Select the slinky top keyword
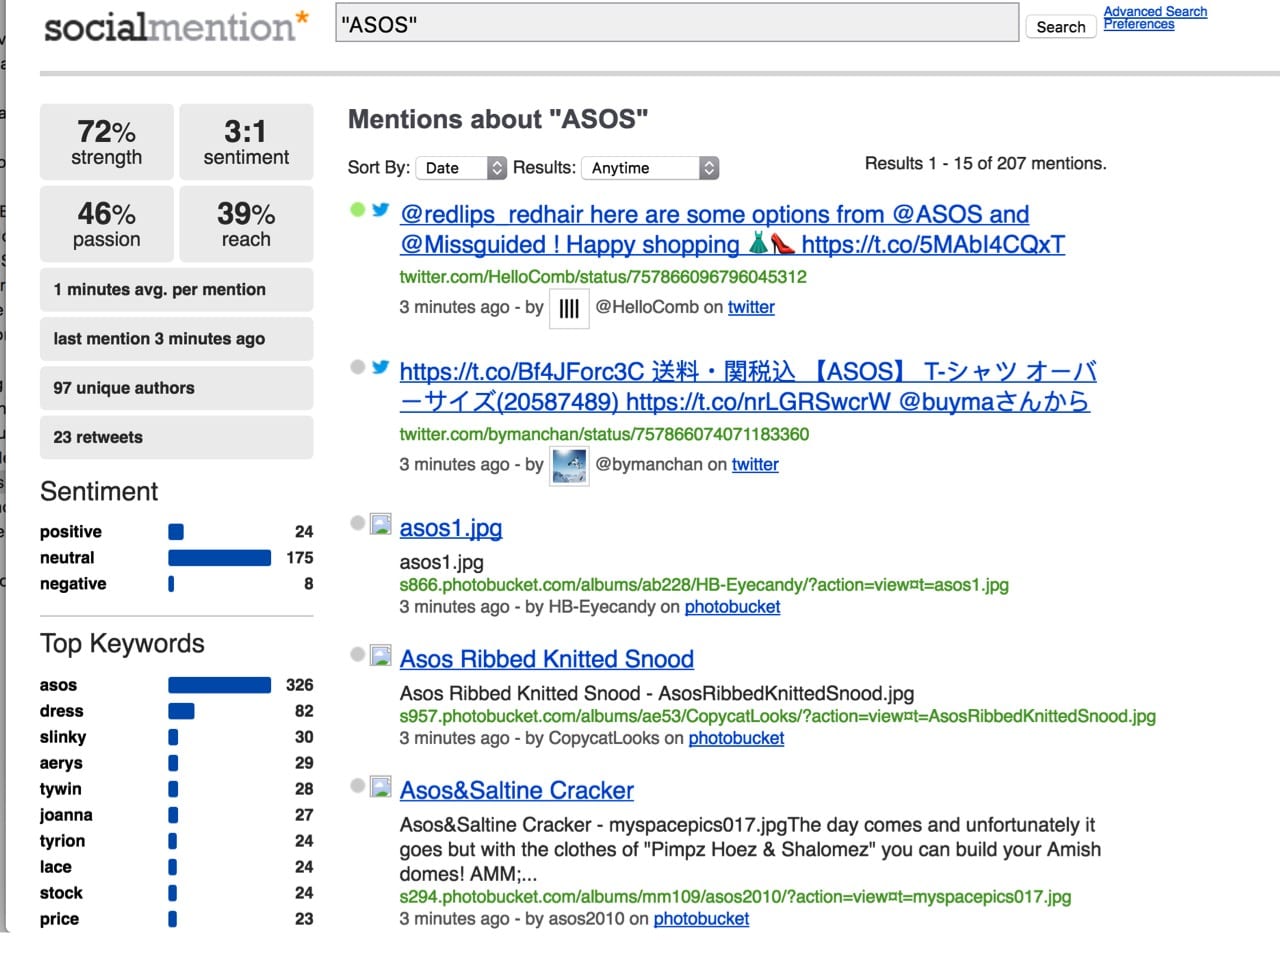1280x960 pixels. pos(63,737)
